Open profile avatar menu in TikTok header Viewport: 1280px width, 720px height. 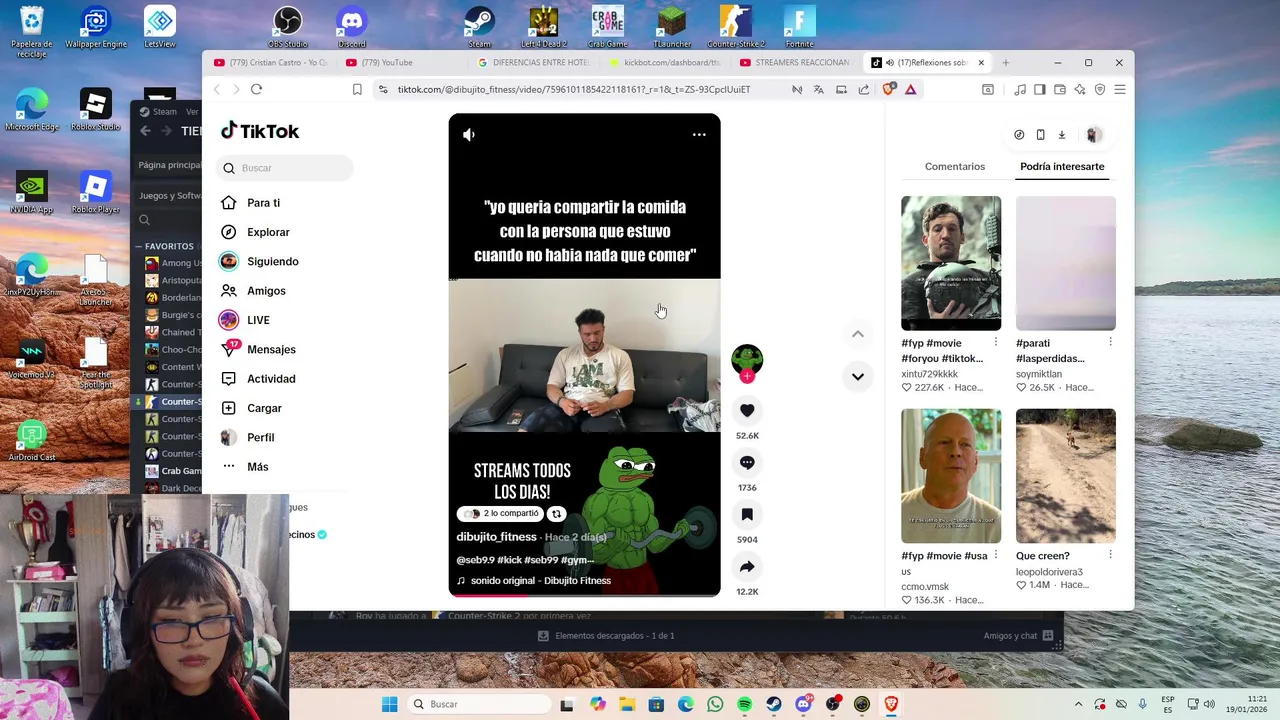pos(1094,135)
